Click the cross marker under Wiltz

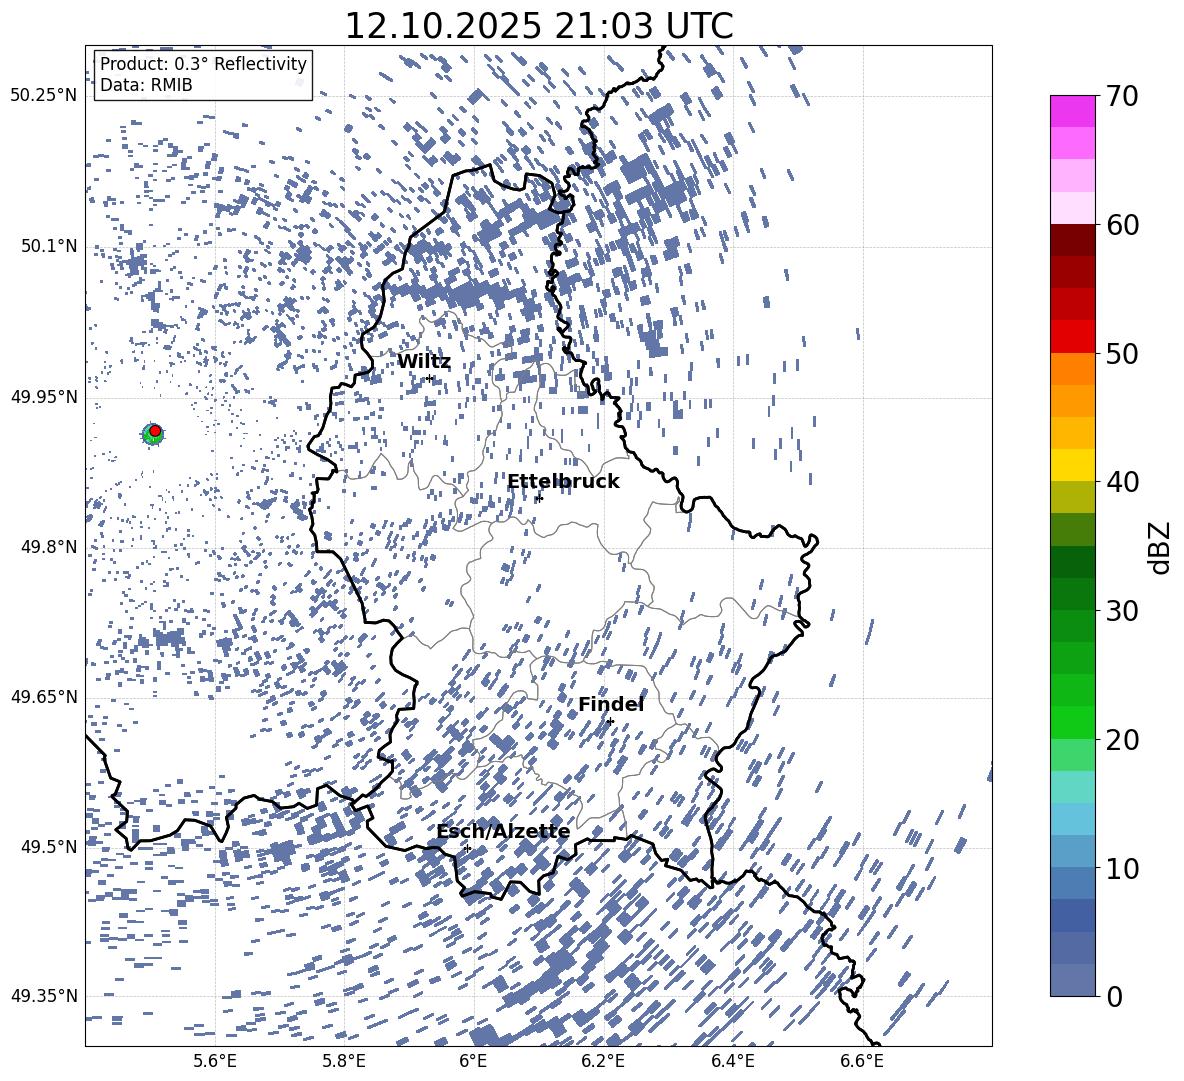[430, 378]
